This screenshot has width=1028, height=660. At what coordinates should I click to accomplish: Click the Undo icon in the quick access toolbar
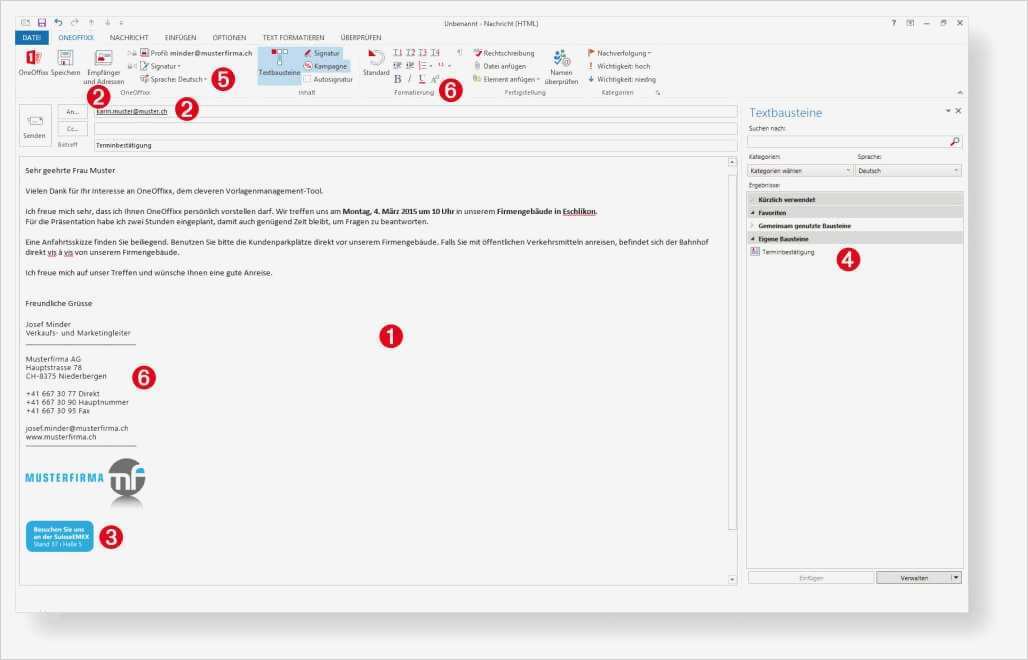pyautogui.click(x=58, y=23)
